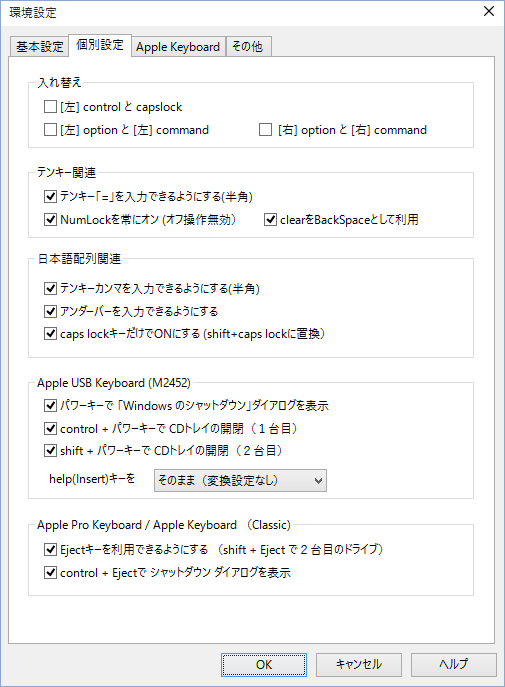Toggle clearをBackSpaceとして利用 checkbox
505x687 pixels.
(270, 220)
